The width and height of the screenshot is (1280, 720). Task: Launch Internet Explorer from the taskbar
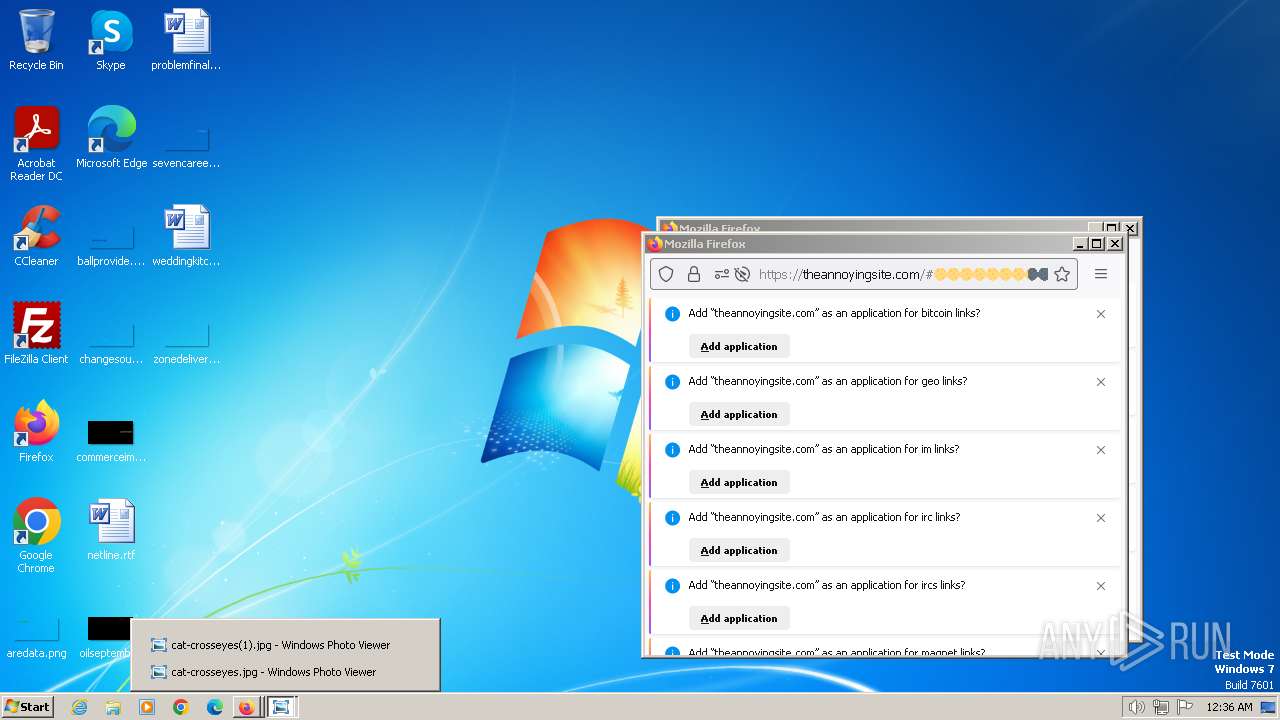tap(80, 707)
